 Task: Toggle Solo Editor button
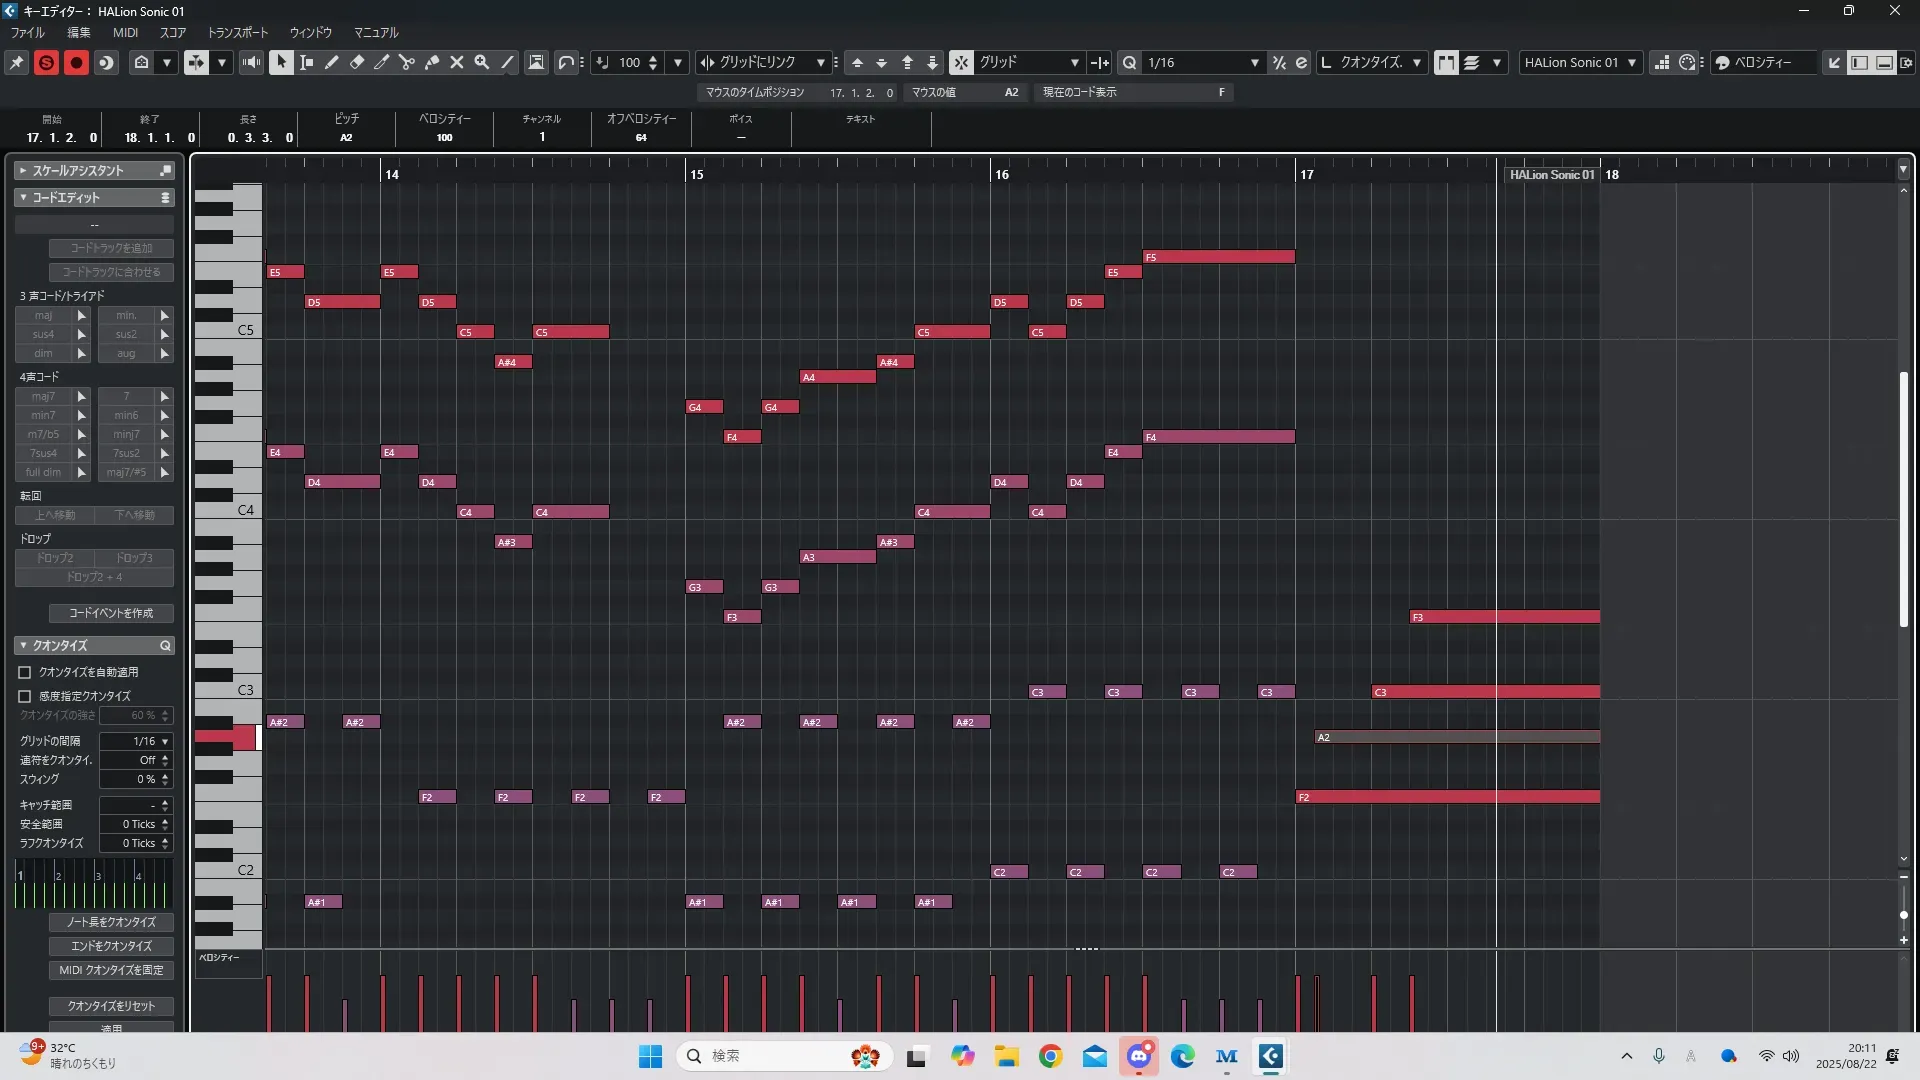[x=46, y=62]
